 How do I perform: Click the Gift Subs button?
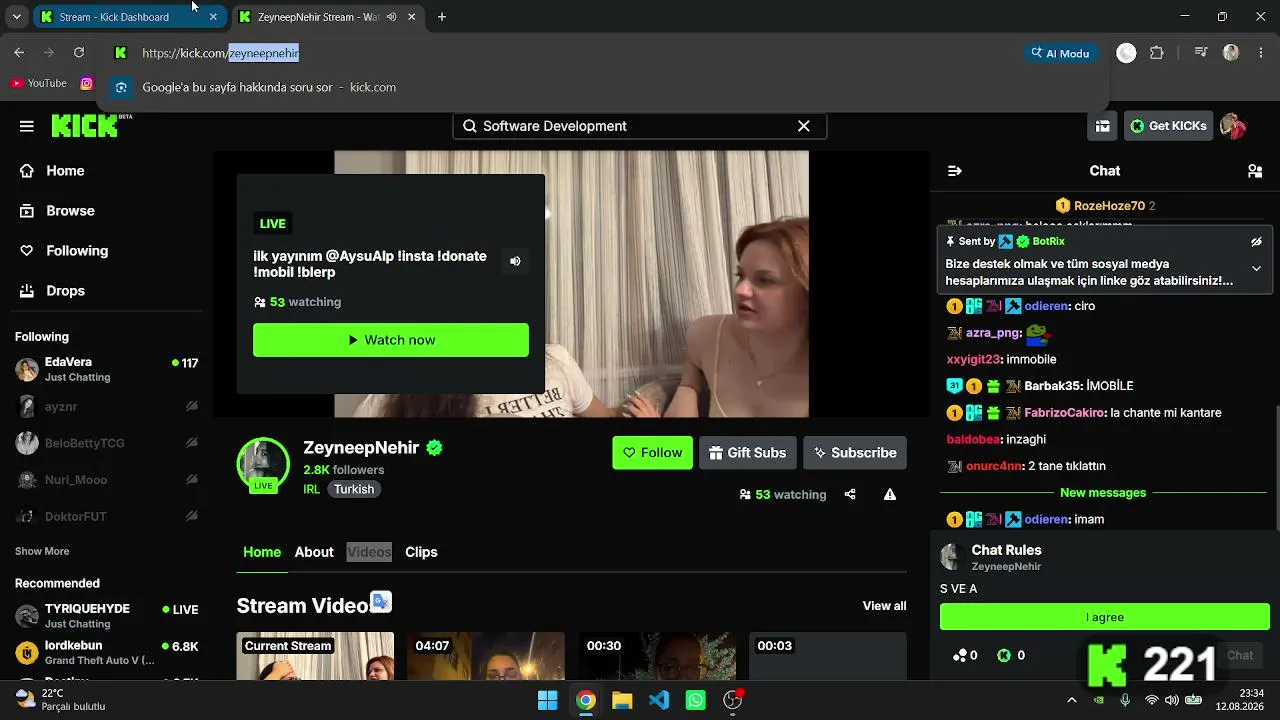point(748,453)
